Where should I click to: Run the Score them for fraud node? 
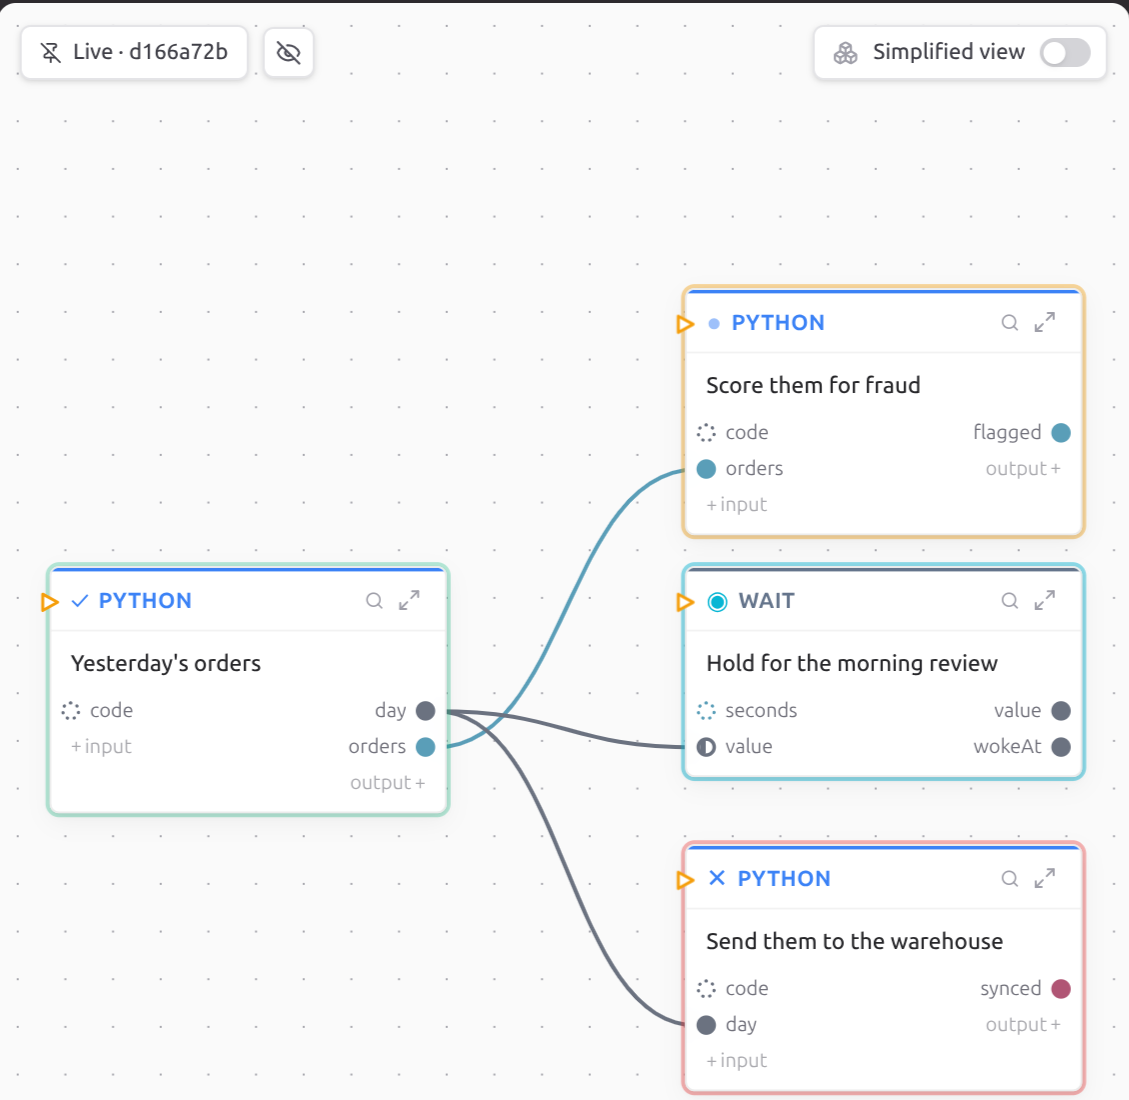coord(685,324)
